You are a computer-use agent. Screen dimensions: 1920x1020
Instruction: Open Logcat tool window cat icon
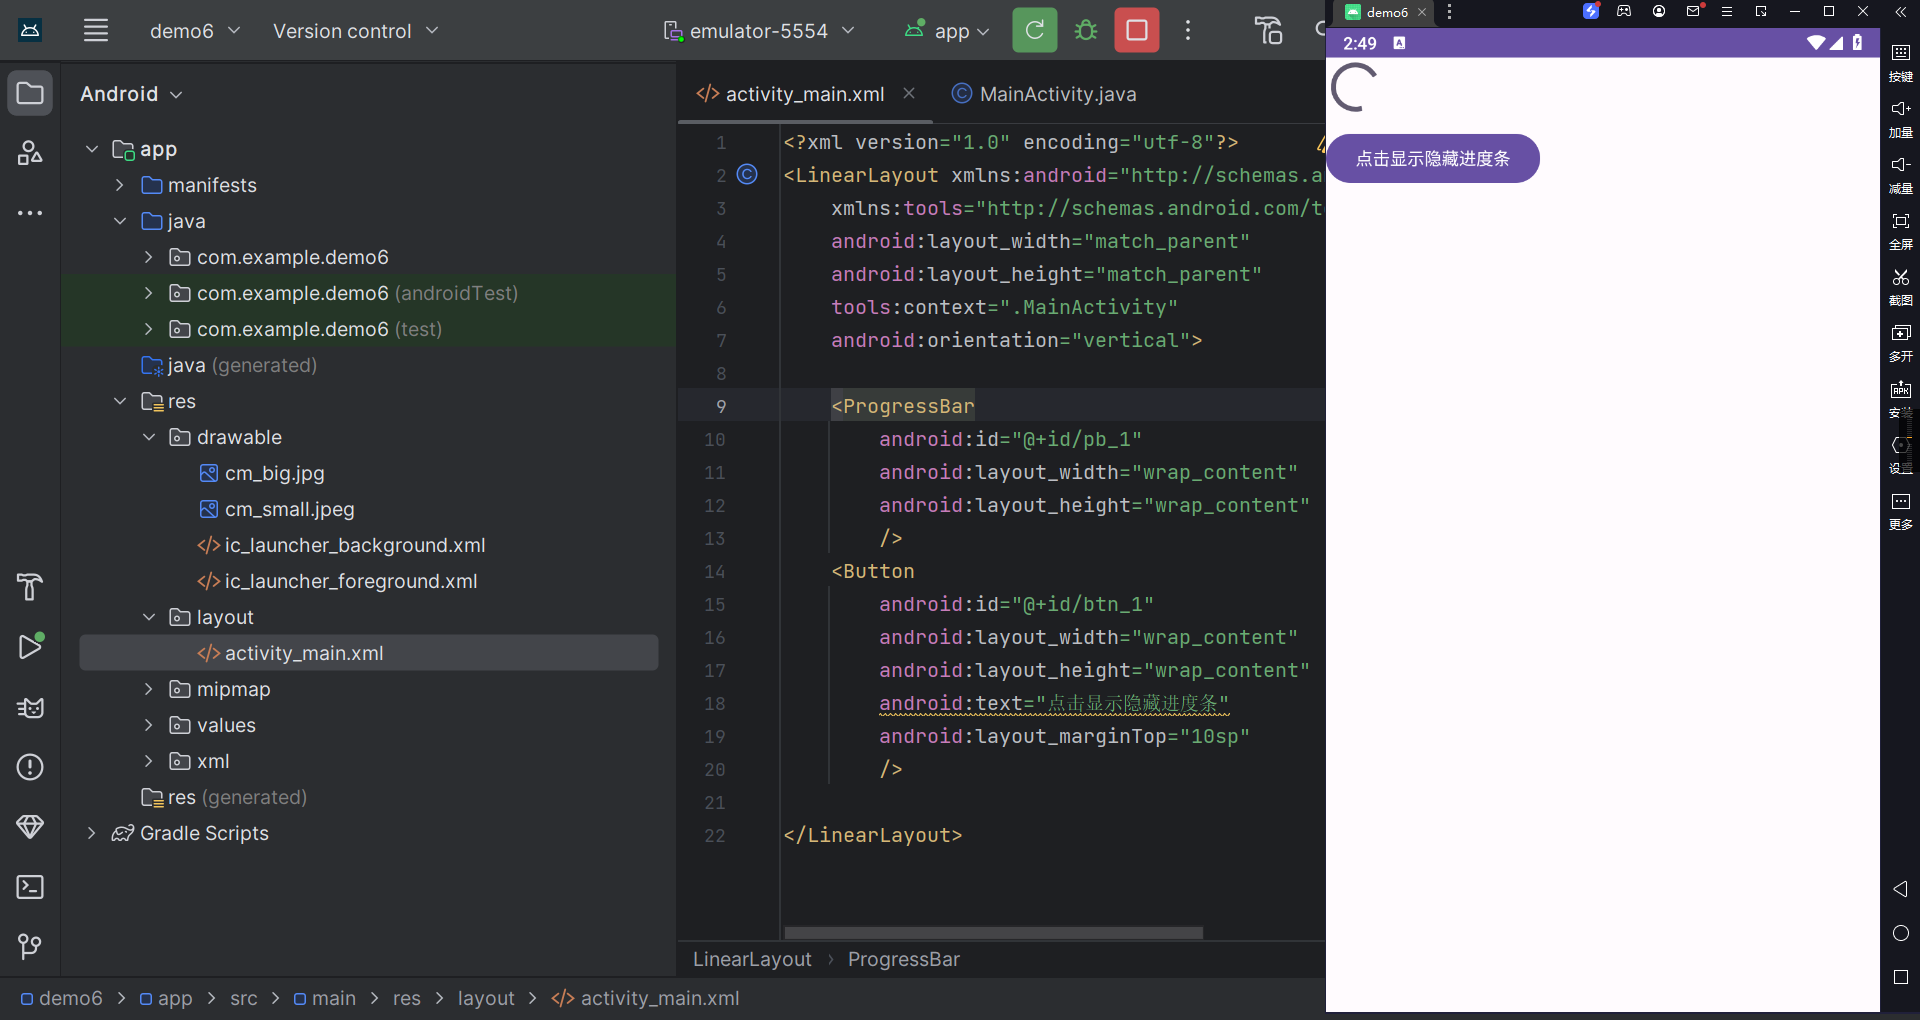click(x=30, y=708)
